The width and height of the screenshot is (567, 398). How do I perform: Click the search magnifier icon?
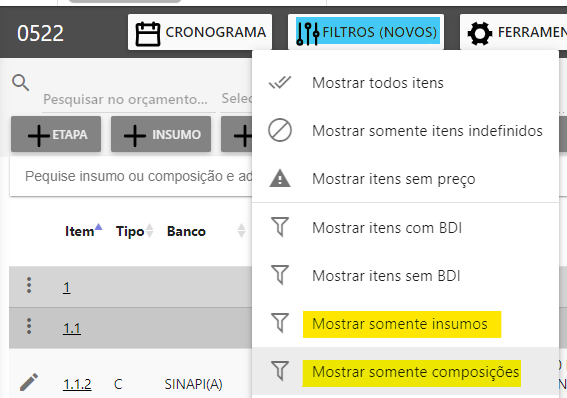20,83
